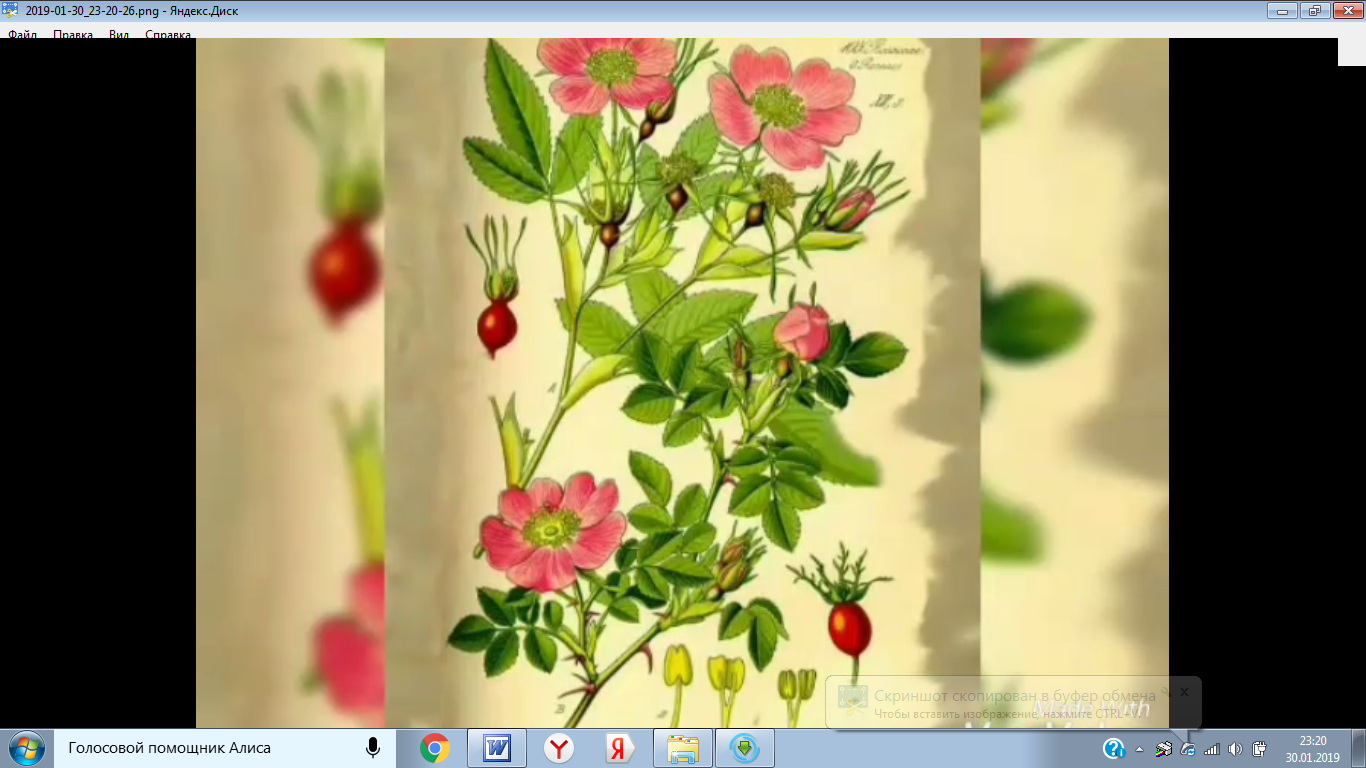Click the Алиса voice assistant search field
Image resolution: width=1366 pixels, height=768 pixels.
[x=224, y=748]
